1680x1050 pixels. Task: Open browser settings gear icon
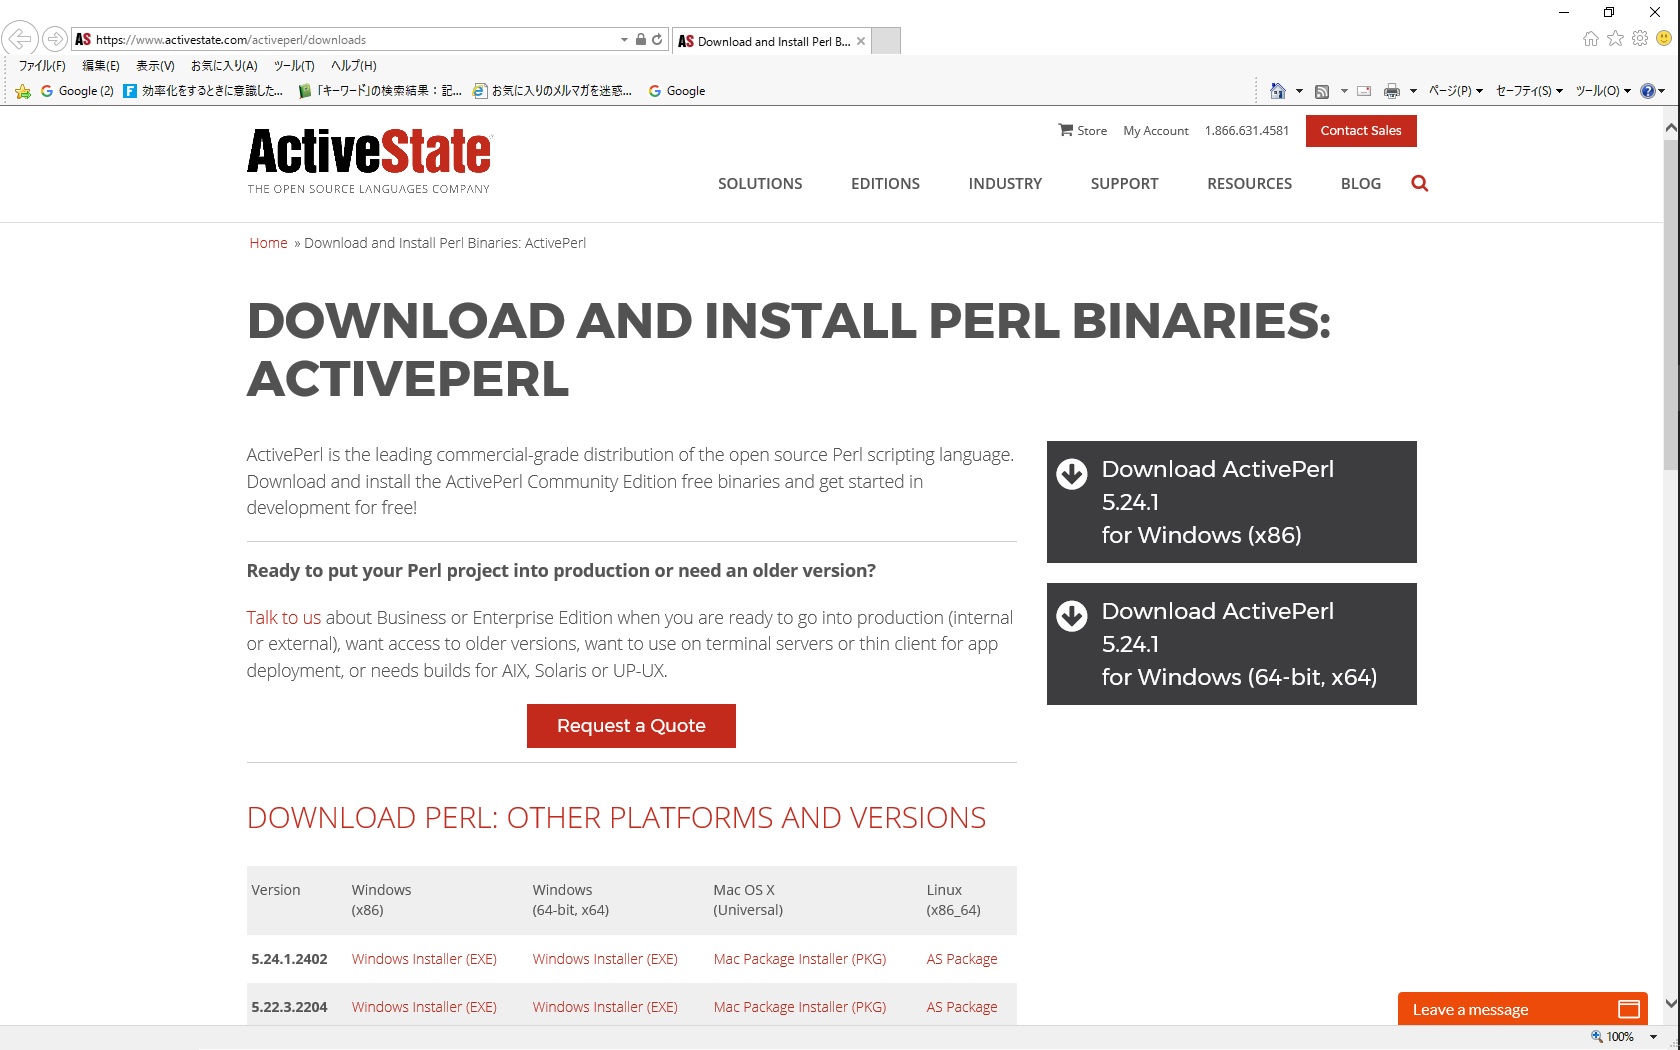tap(1640, 38)
